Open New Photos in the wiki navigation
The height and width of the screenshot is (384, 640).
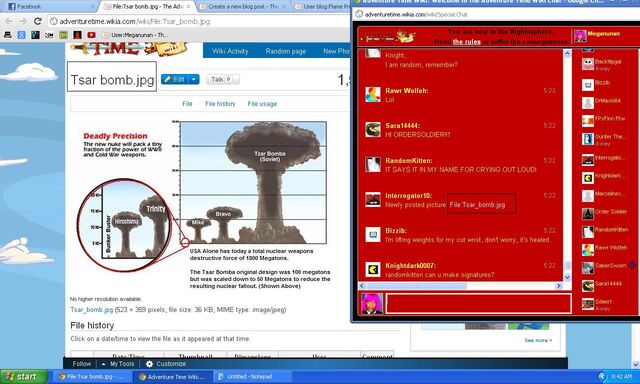[336, 51]
